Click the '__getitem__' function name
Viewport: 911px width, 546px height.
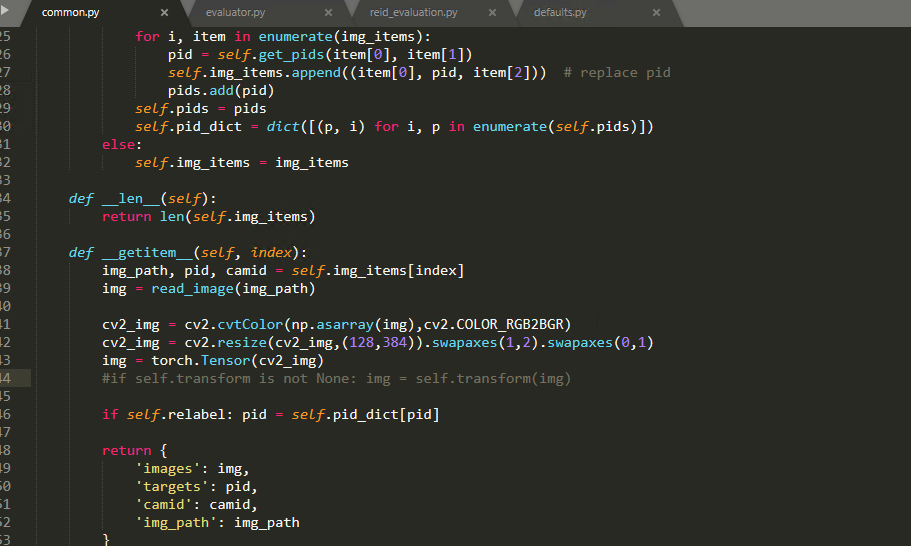(x=147, y=253)
